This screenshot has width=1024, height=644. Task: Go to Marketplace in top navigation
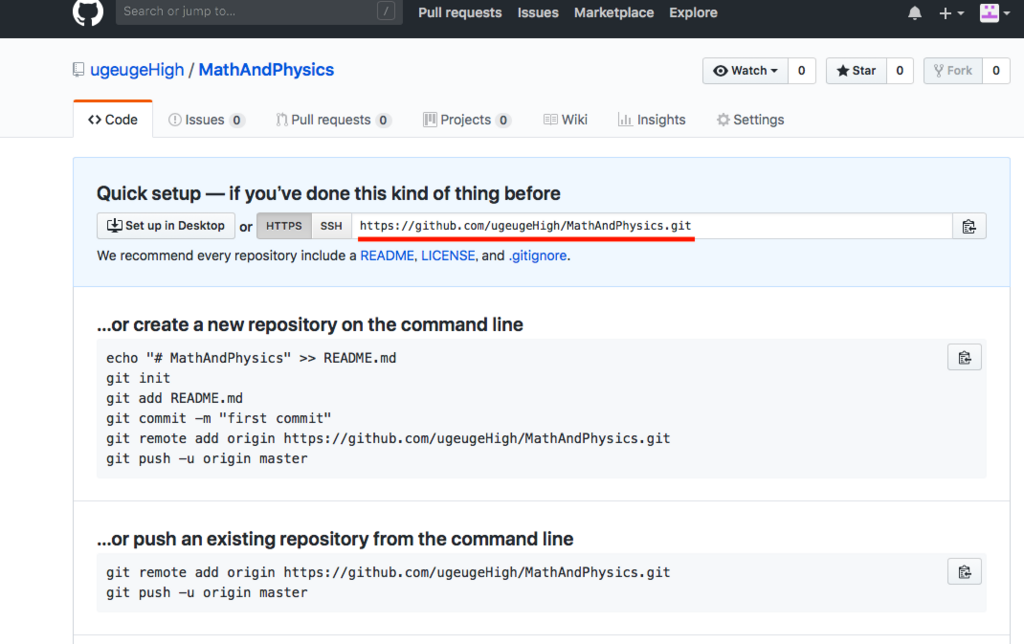click(613, 12)
